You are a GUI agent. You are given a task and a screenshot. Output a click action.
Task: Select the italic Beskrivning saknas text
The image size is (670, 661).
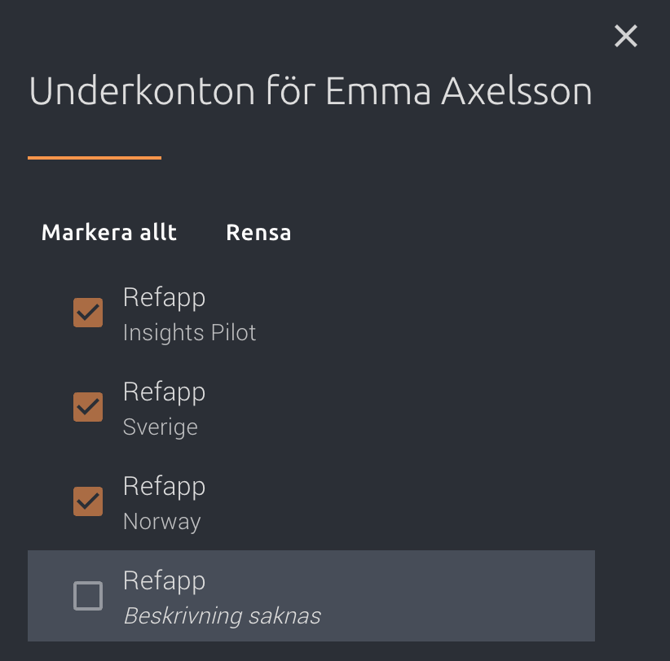pyautogui.click(x=222, y=616)
